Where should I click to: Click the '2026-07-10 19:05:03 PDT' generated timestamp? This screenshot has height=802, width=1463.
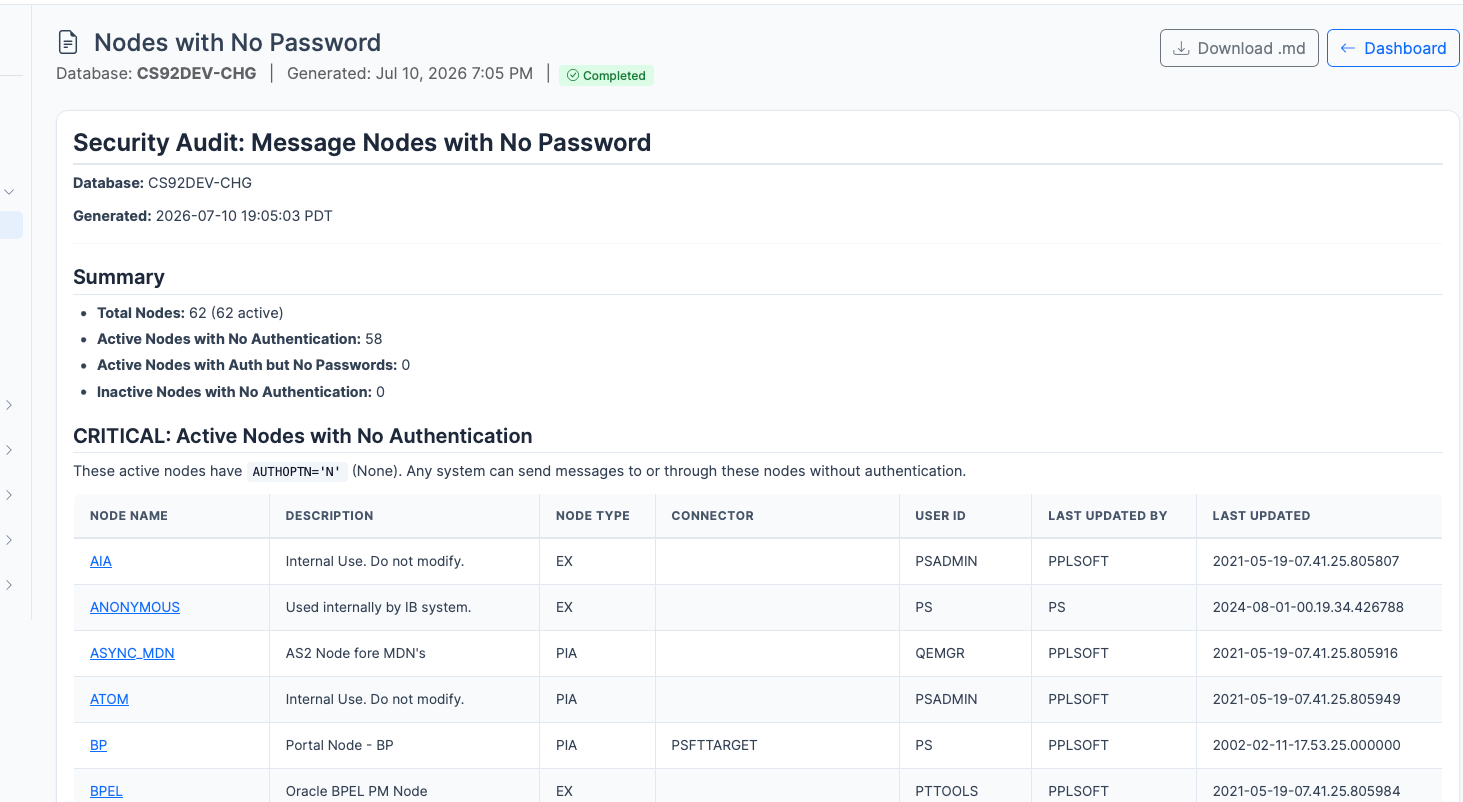pyautogui.click(x=244, y=215)
